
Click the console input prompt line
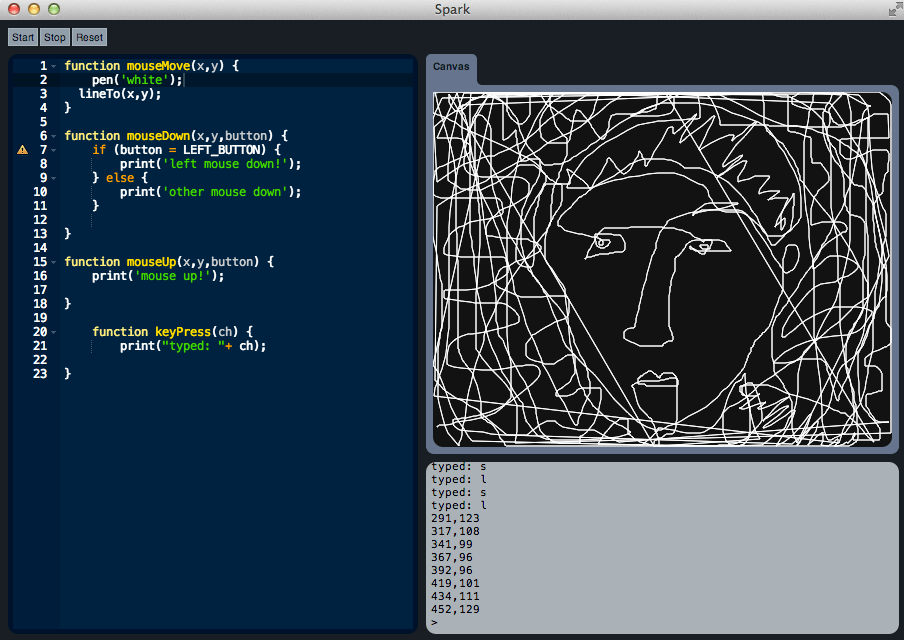(660, 622)
